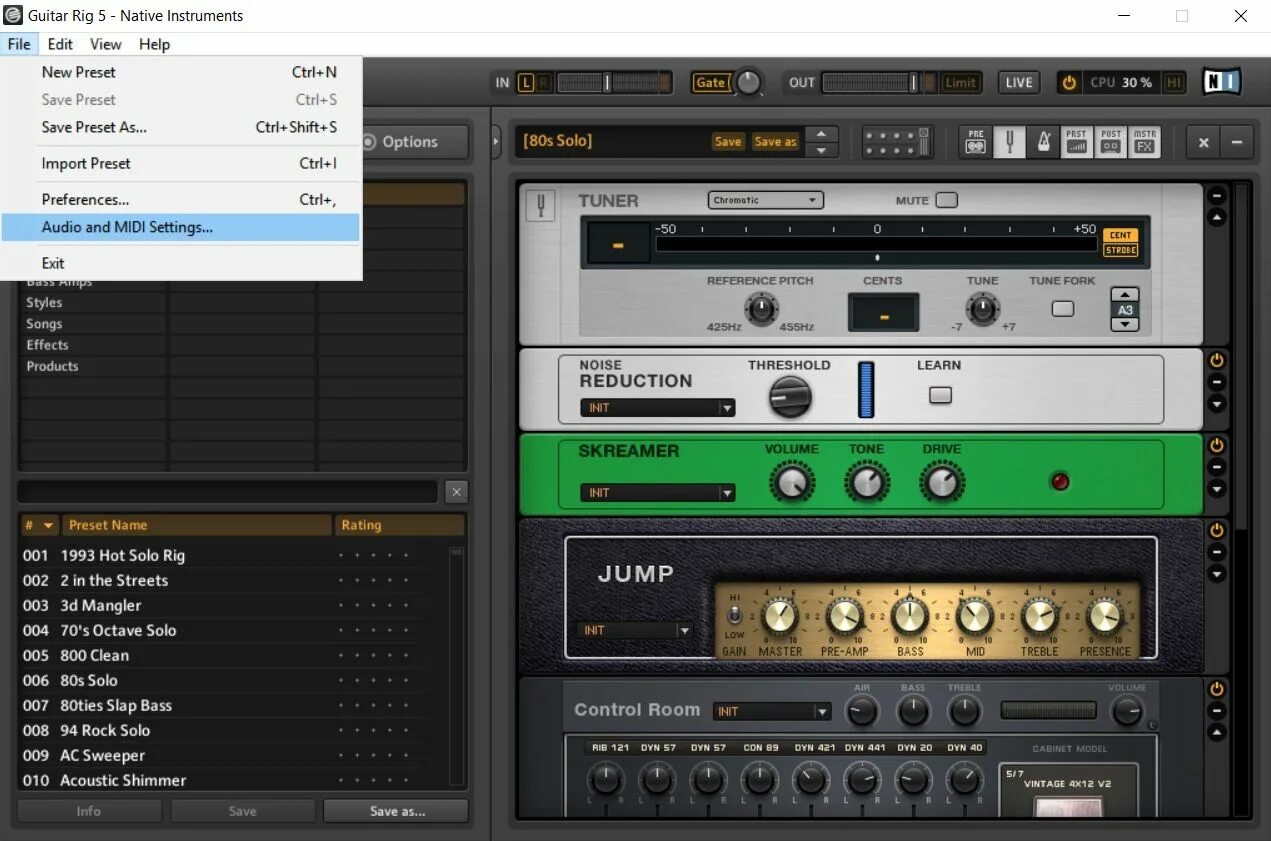Flip the Jump HI/LOW gain switch
1271x841 pixels.
tap(735, 614)
